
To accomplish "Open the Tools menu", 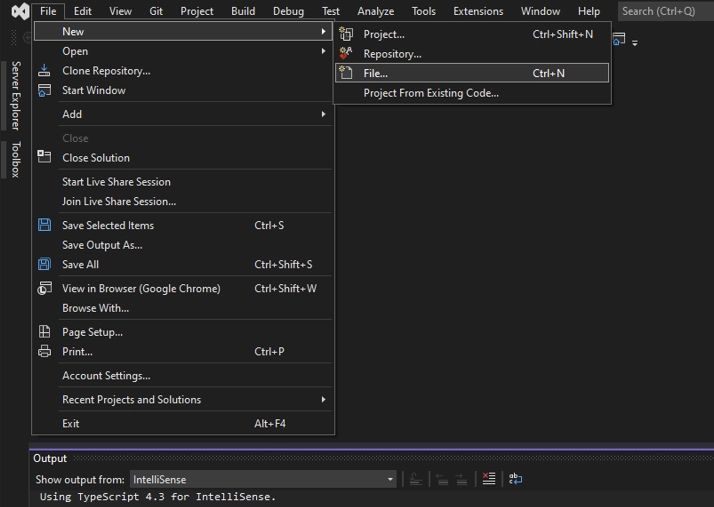I will point(423,11).
